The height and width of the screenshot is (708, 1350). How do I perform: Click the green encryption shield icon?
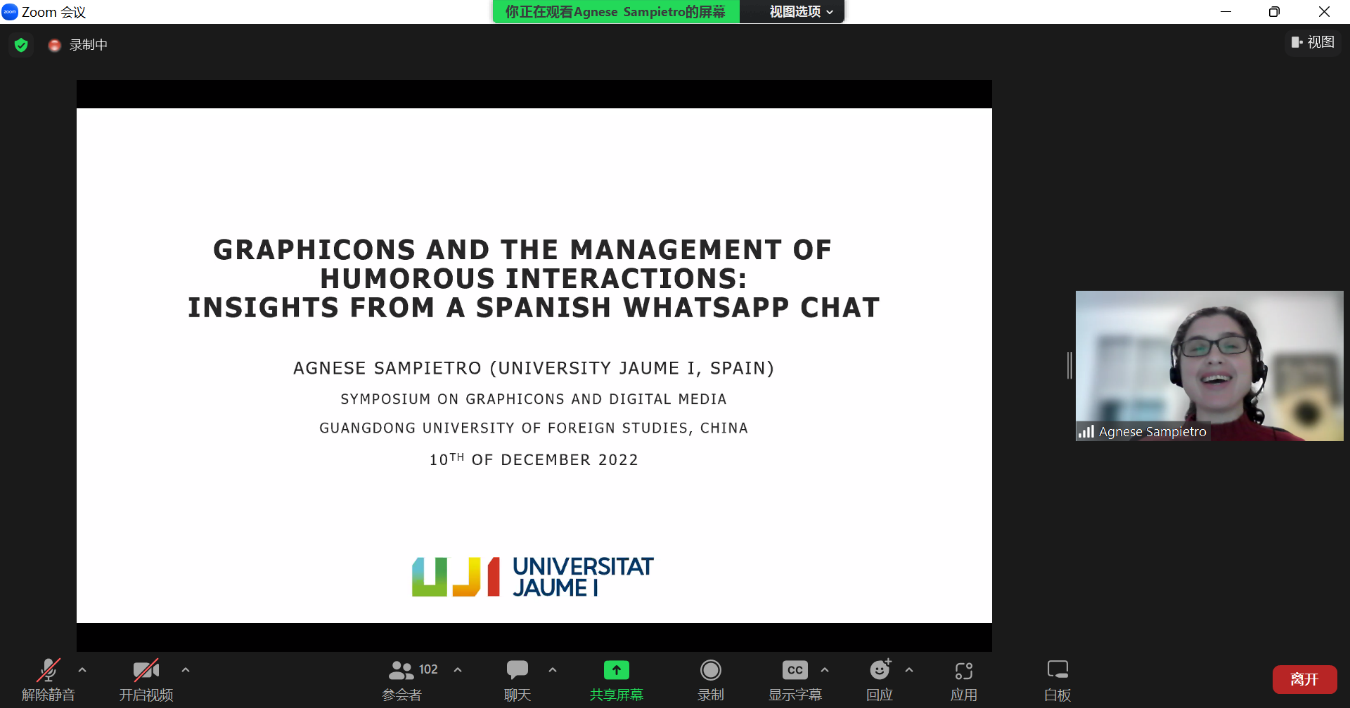[x=21, y=45]
